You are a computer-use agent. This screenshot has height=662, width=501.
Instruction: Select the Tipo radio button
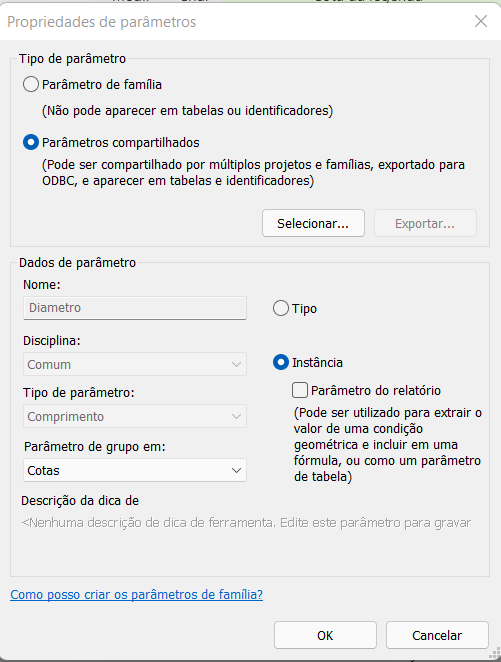point(281,308)
